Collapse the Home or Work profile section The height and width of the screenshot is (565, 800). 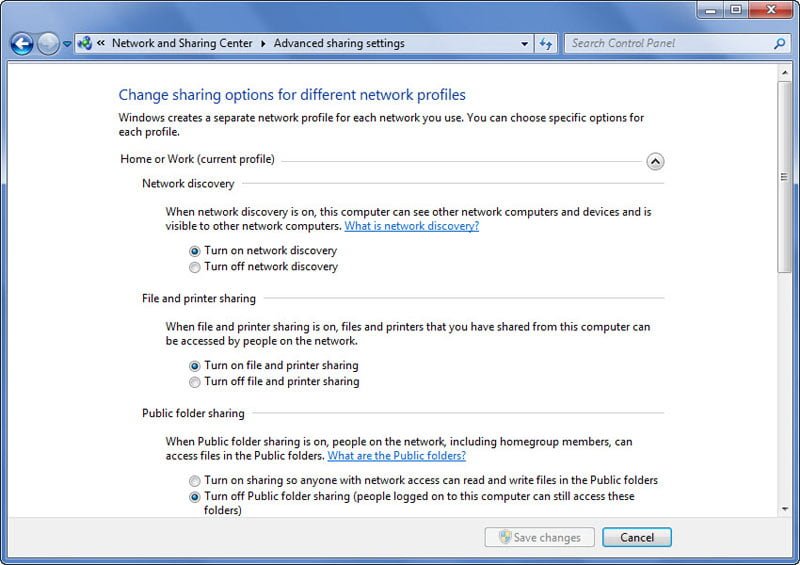655,160
